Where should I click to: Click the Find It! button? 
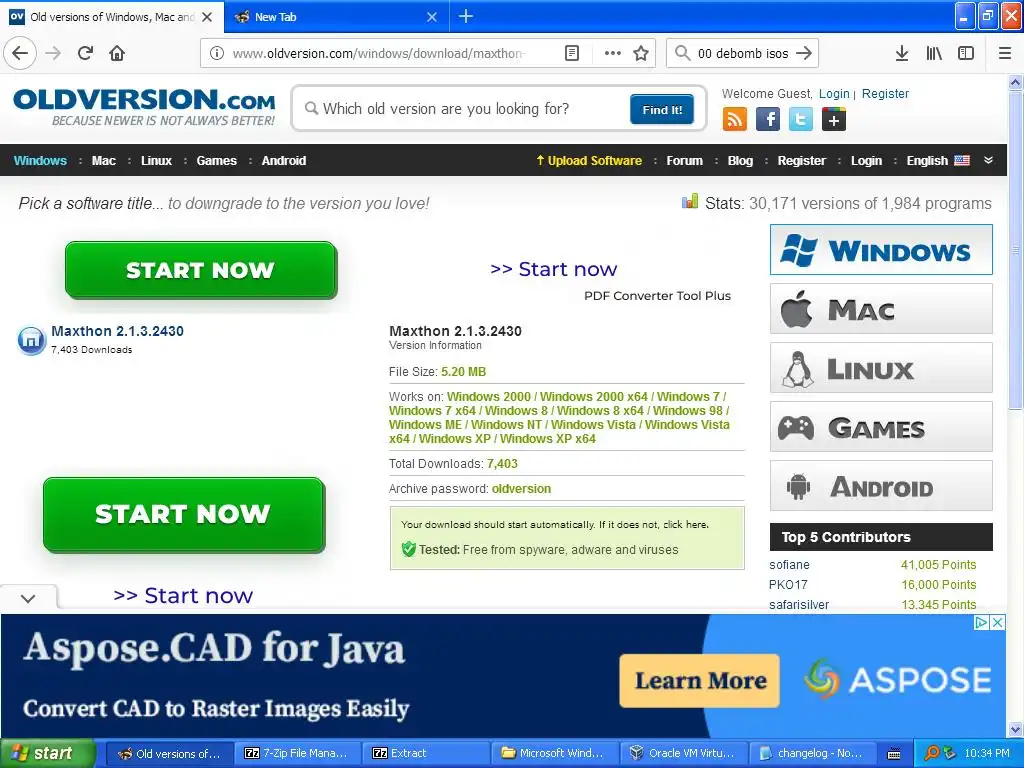(x=662, y=109)
